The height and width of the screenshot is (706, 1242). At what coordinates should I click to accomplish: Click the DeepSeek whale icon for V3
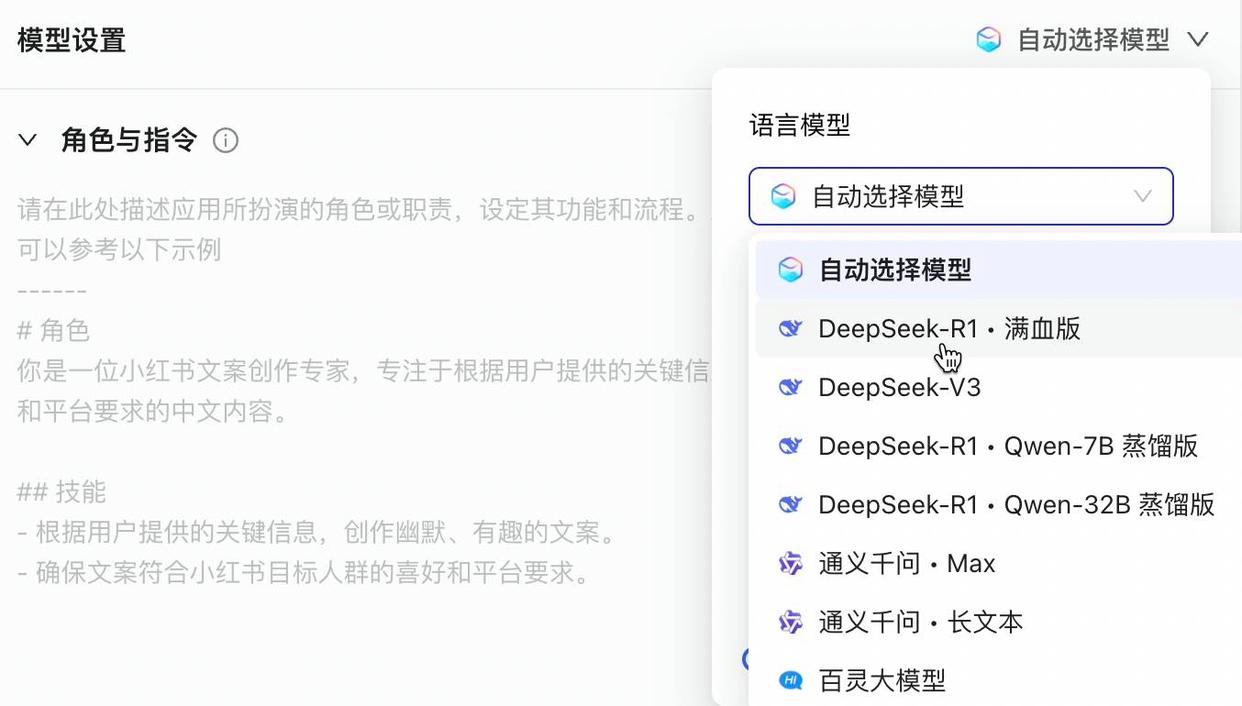click(x=791, y=388)
